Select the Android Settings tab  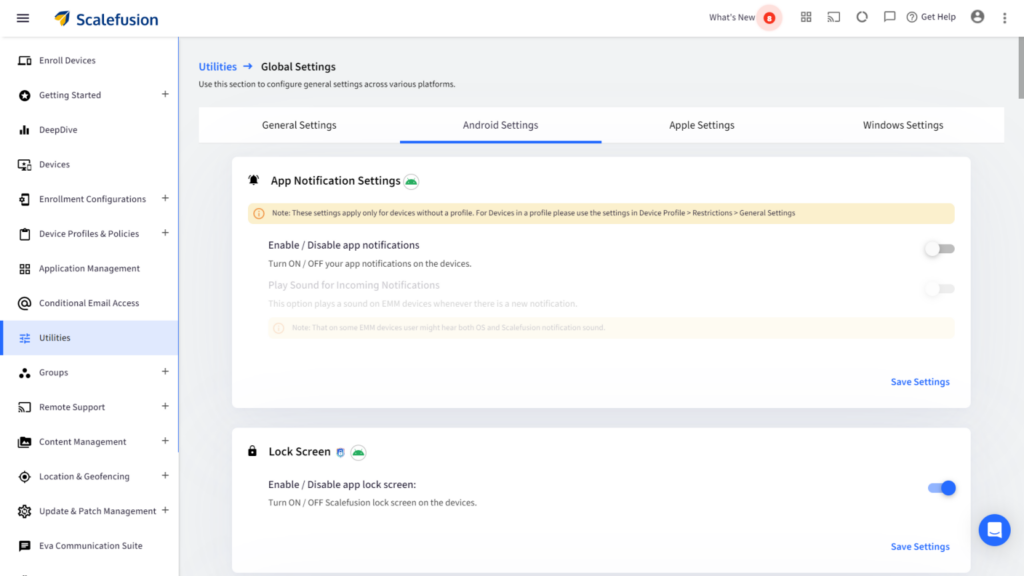(x=500, y=125)
